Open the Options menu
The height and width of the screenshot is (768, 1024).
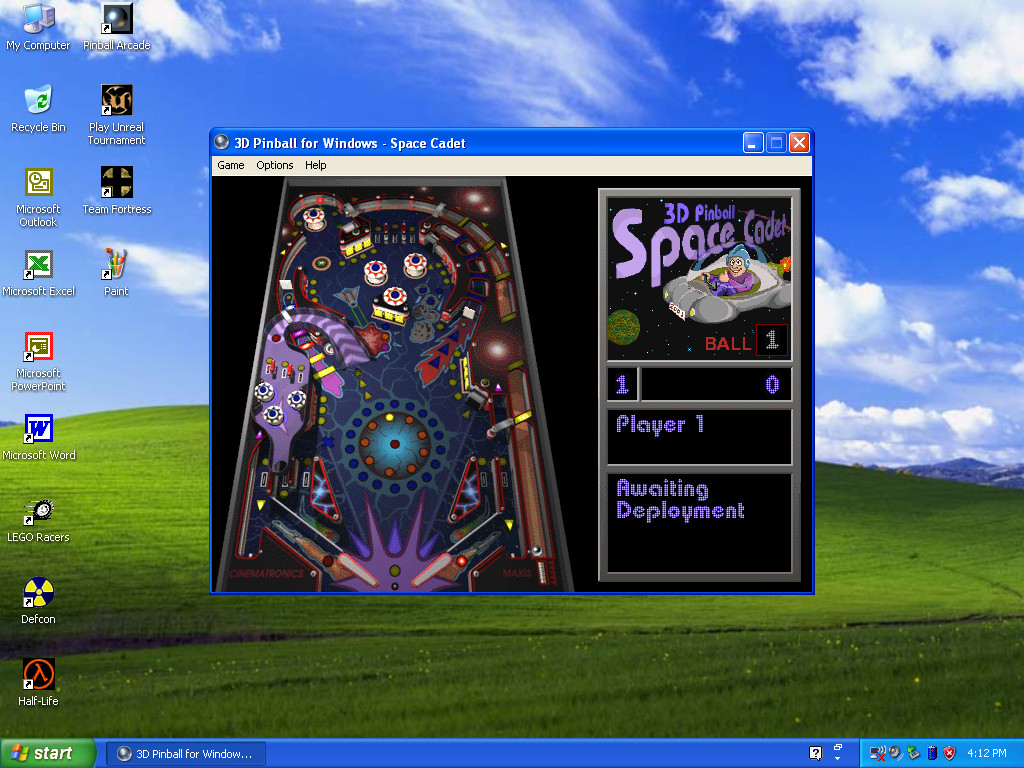(x=275, y=165)
